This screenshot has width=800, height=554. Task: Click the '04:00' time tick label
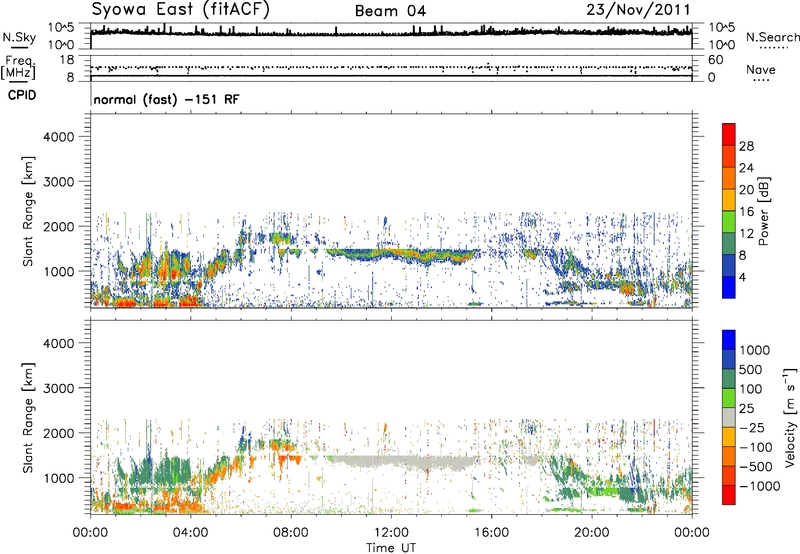click(190, 533)
